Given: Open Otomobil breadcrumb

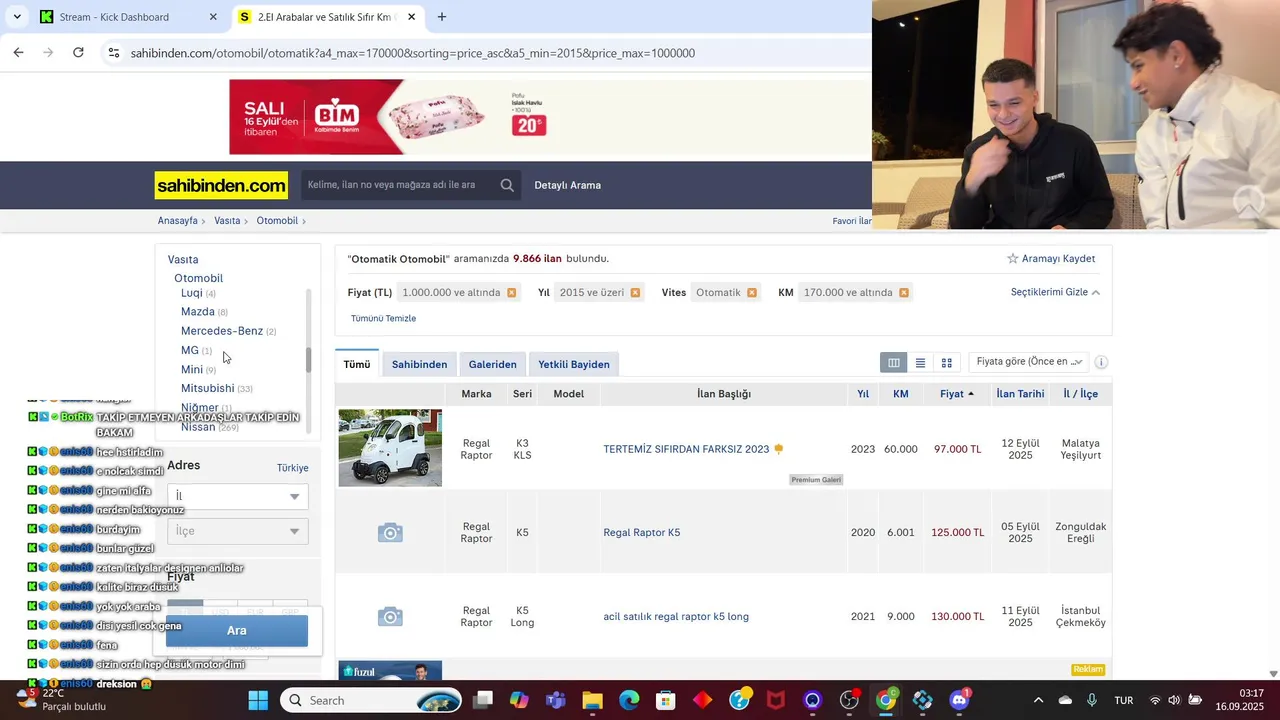Looking at the screenshot, I should (x=277, y=221).
